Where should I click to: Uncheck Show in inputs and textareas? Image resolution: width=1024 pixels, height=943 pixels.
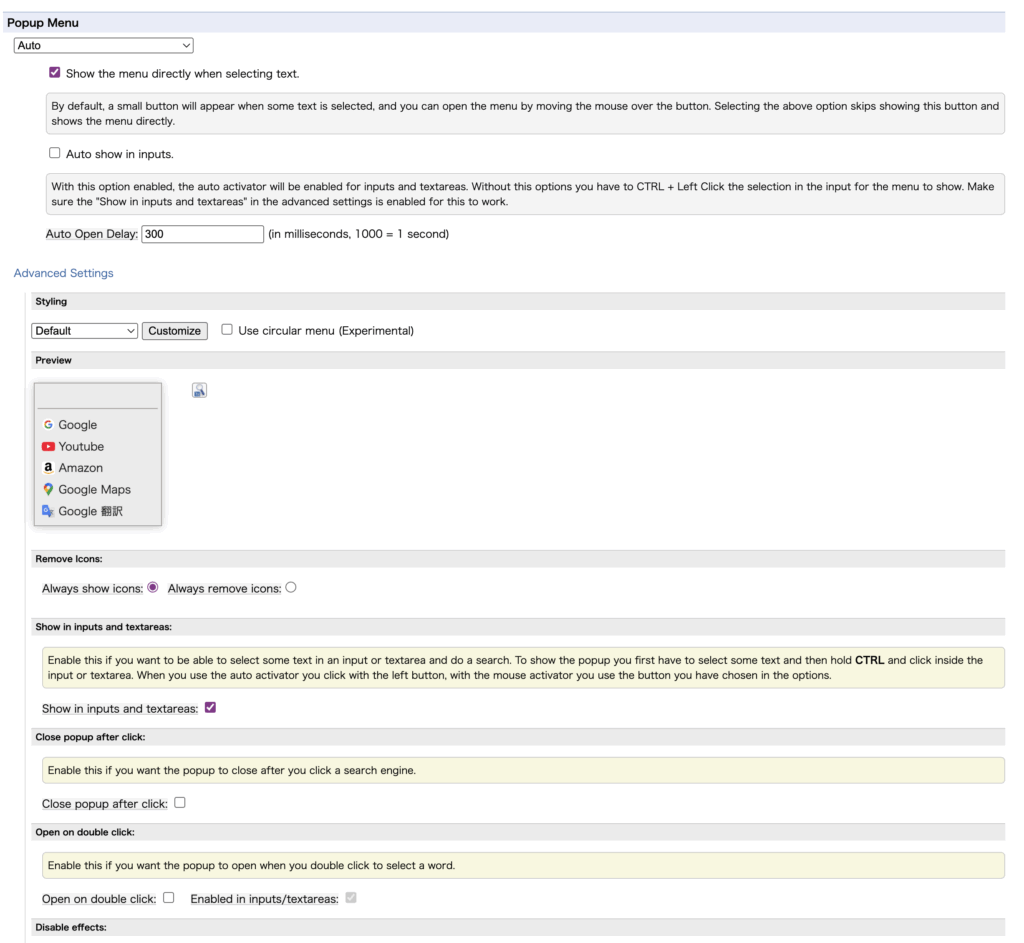click(210, 708)
